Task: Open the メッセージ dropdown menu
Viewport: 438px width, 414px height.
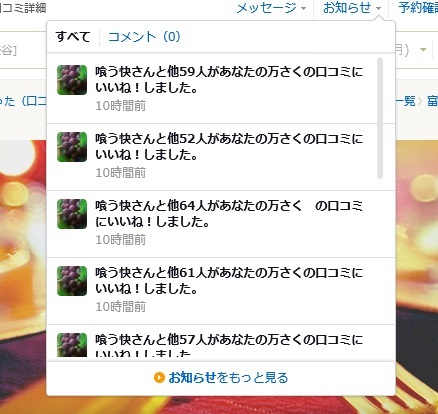Action: [x=271, y=8]
